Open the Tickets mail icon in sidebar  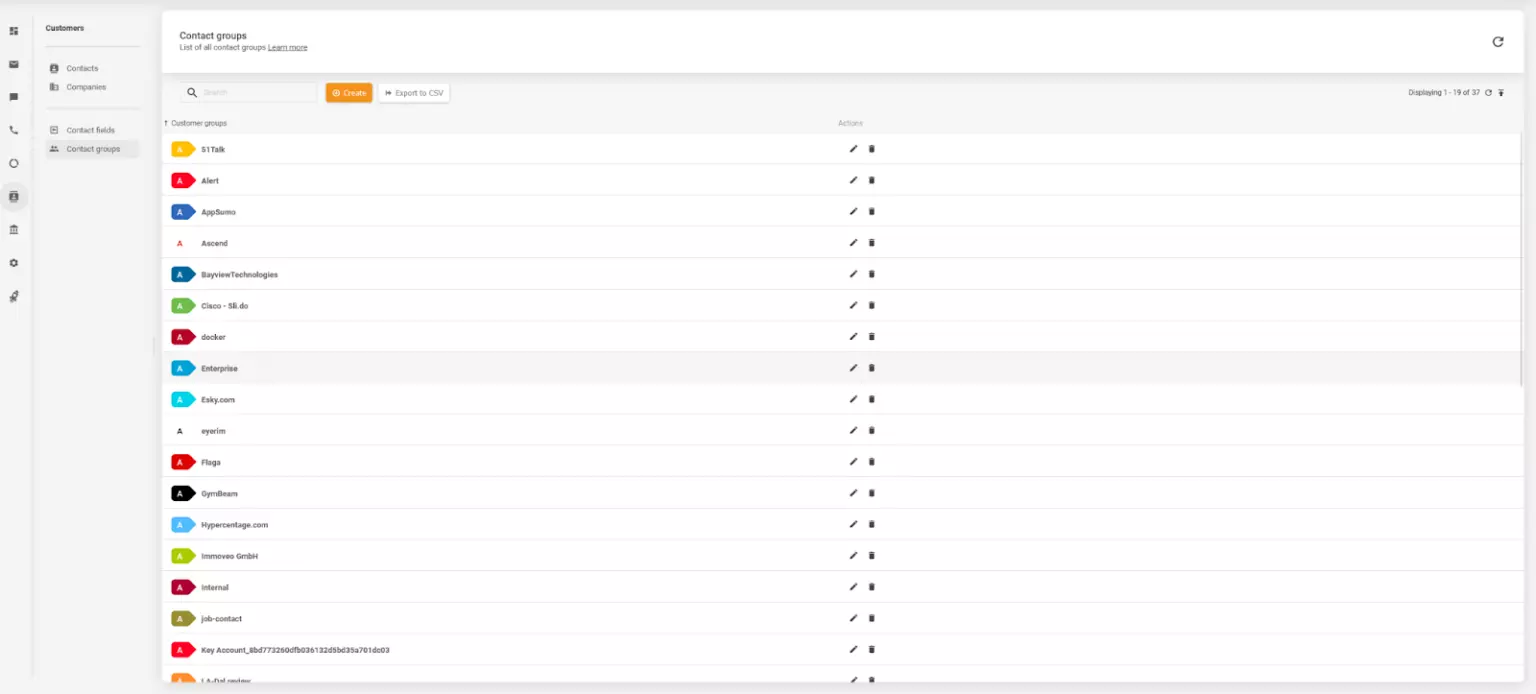13,64
